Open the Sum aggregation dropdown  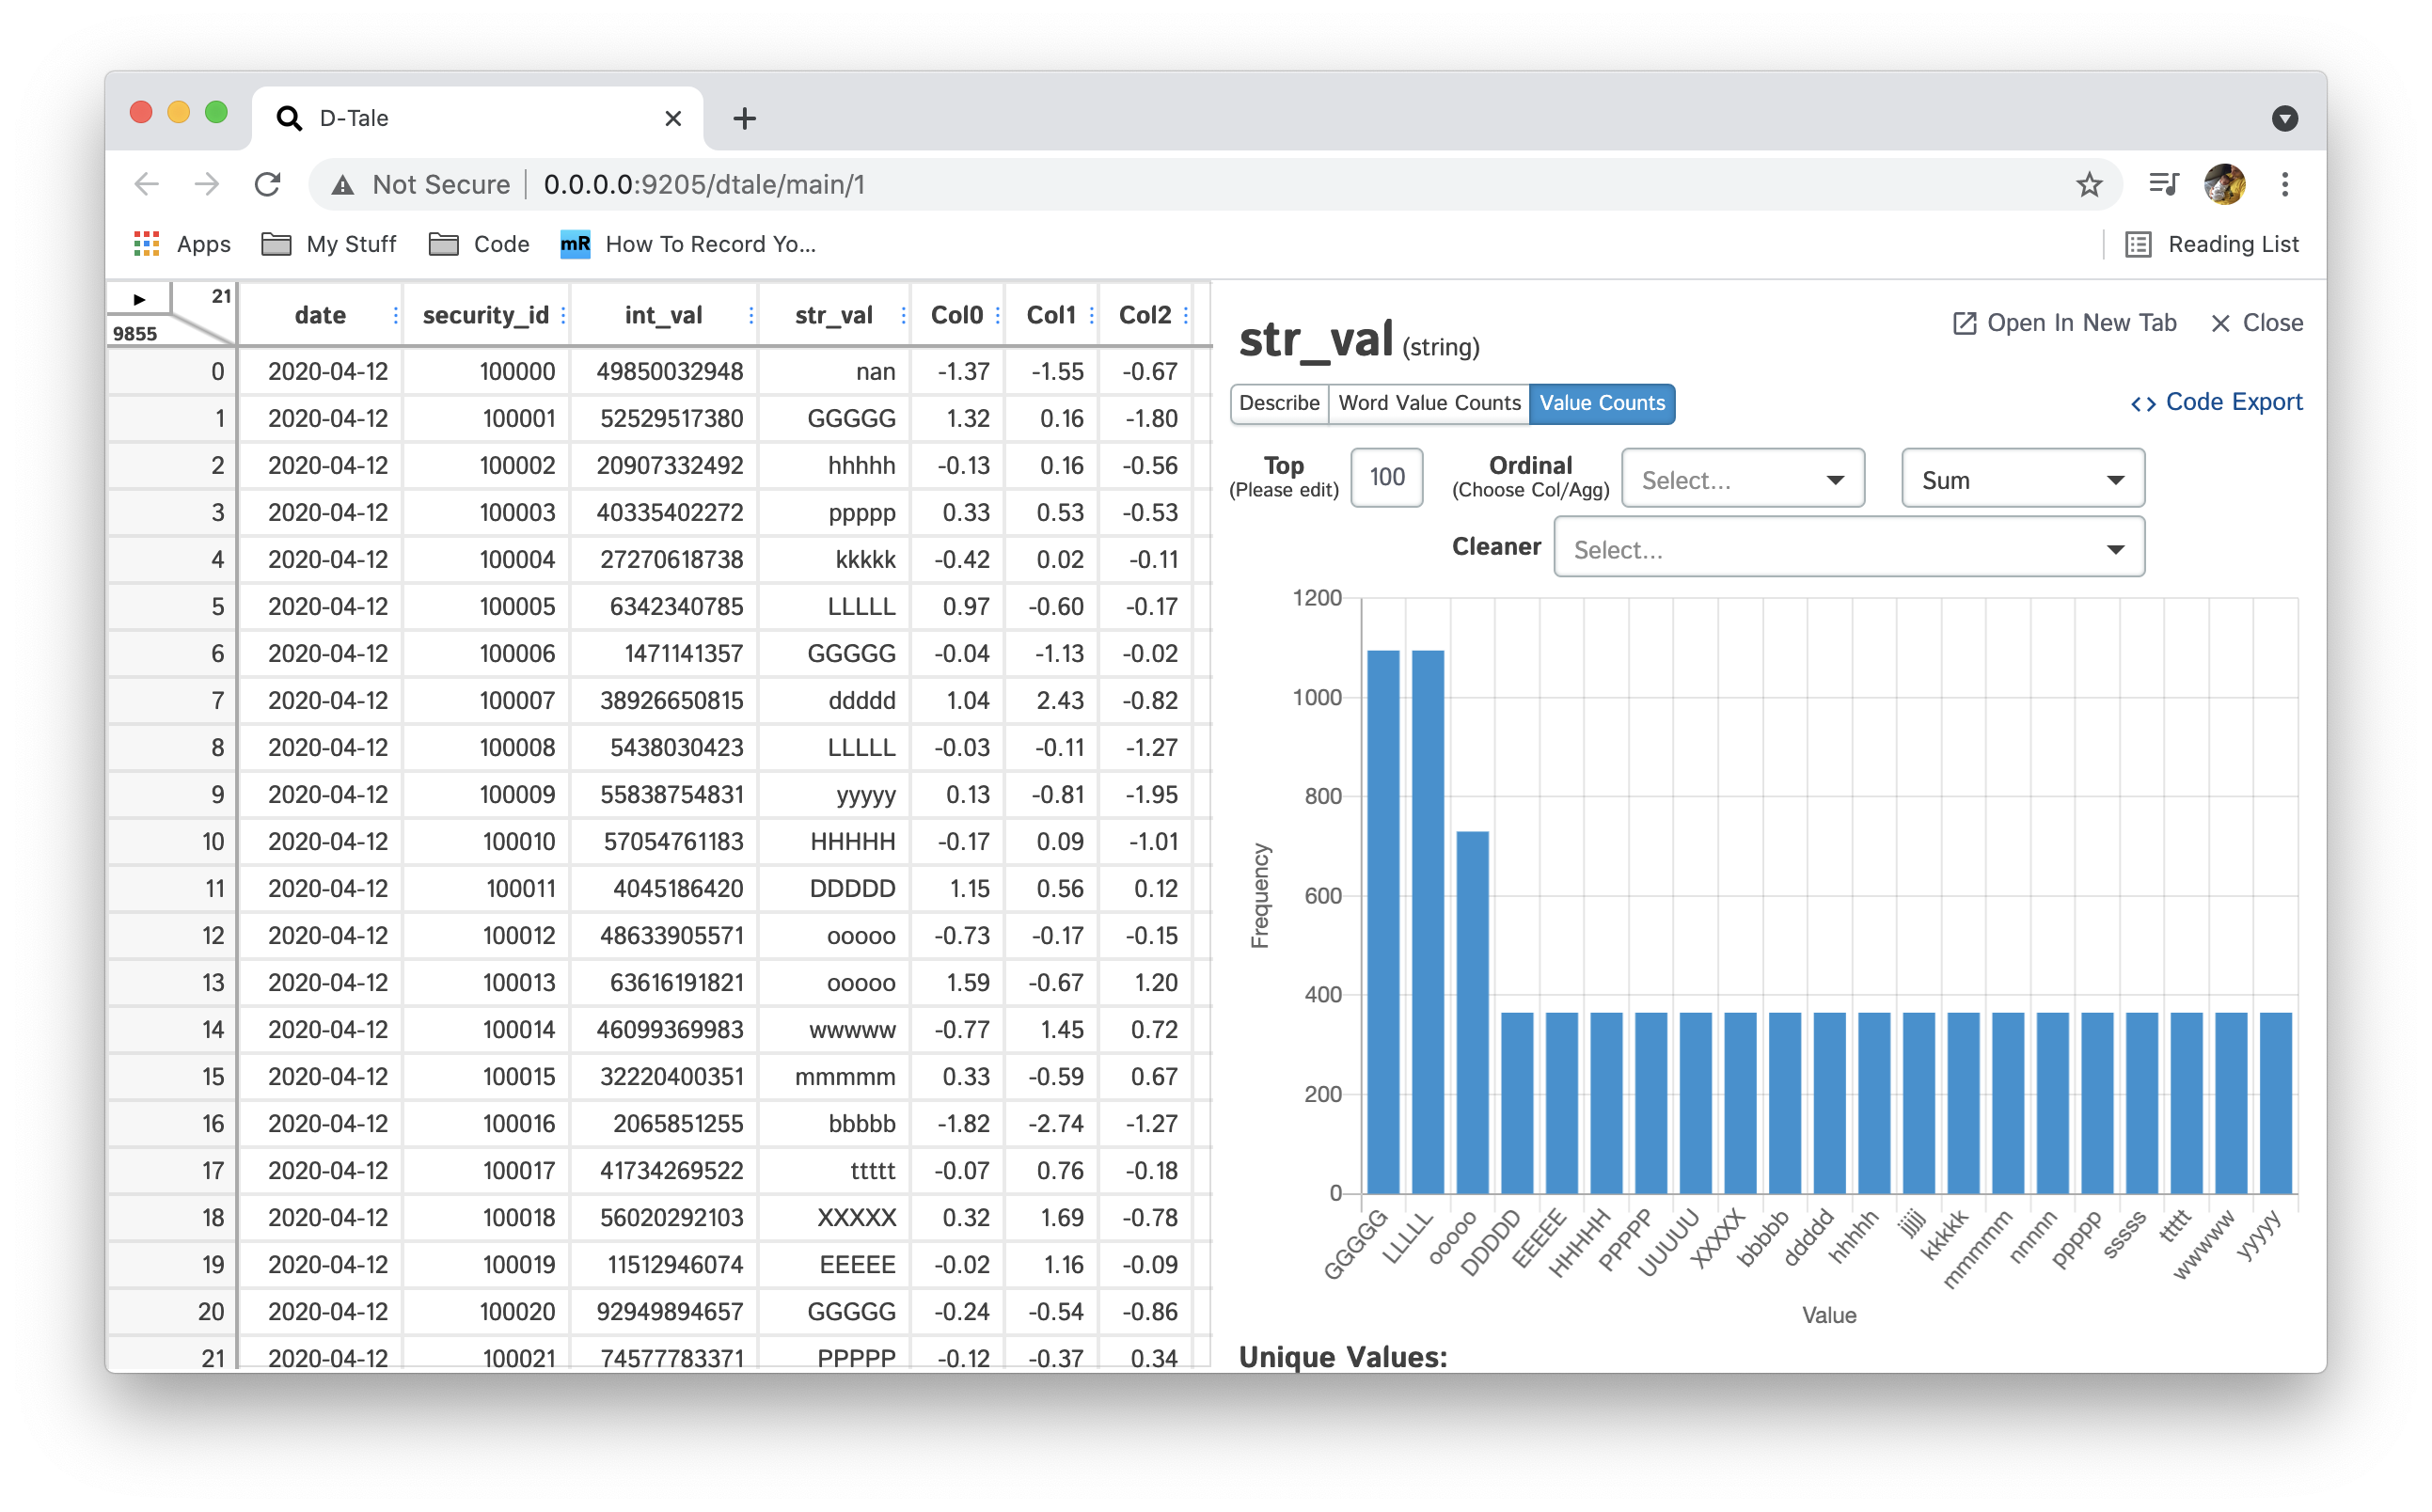2022,480
